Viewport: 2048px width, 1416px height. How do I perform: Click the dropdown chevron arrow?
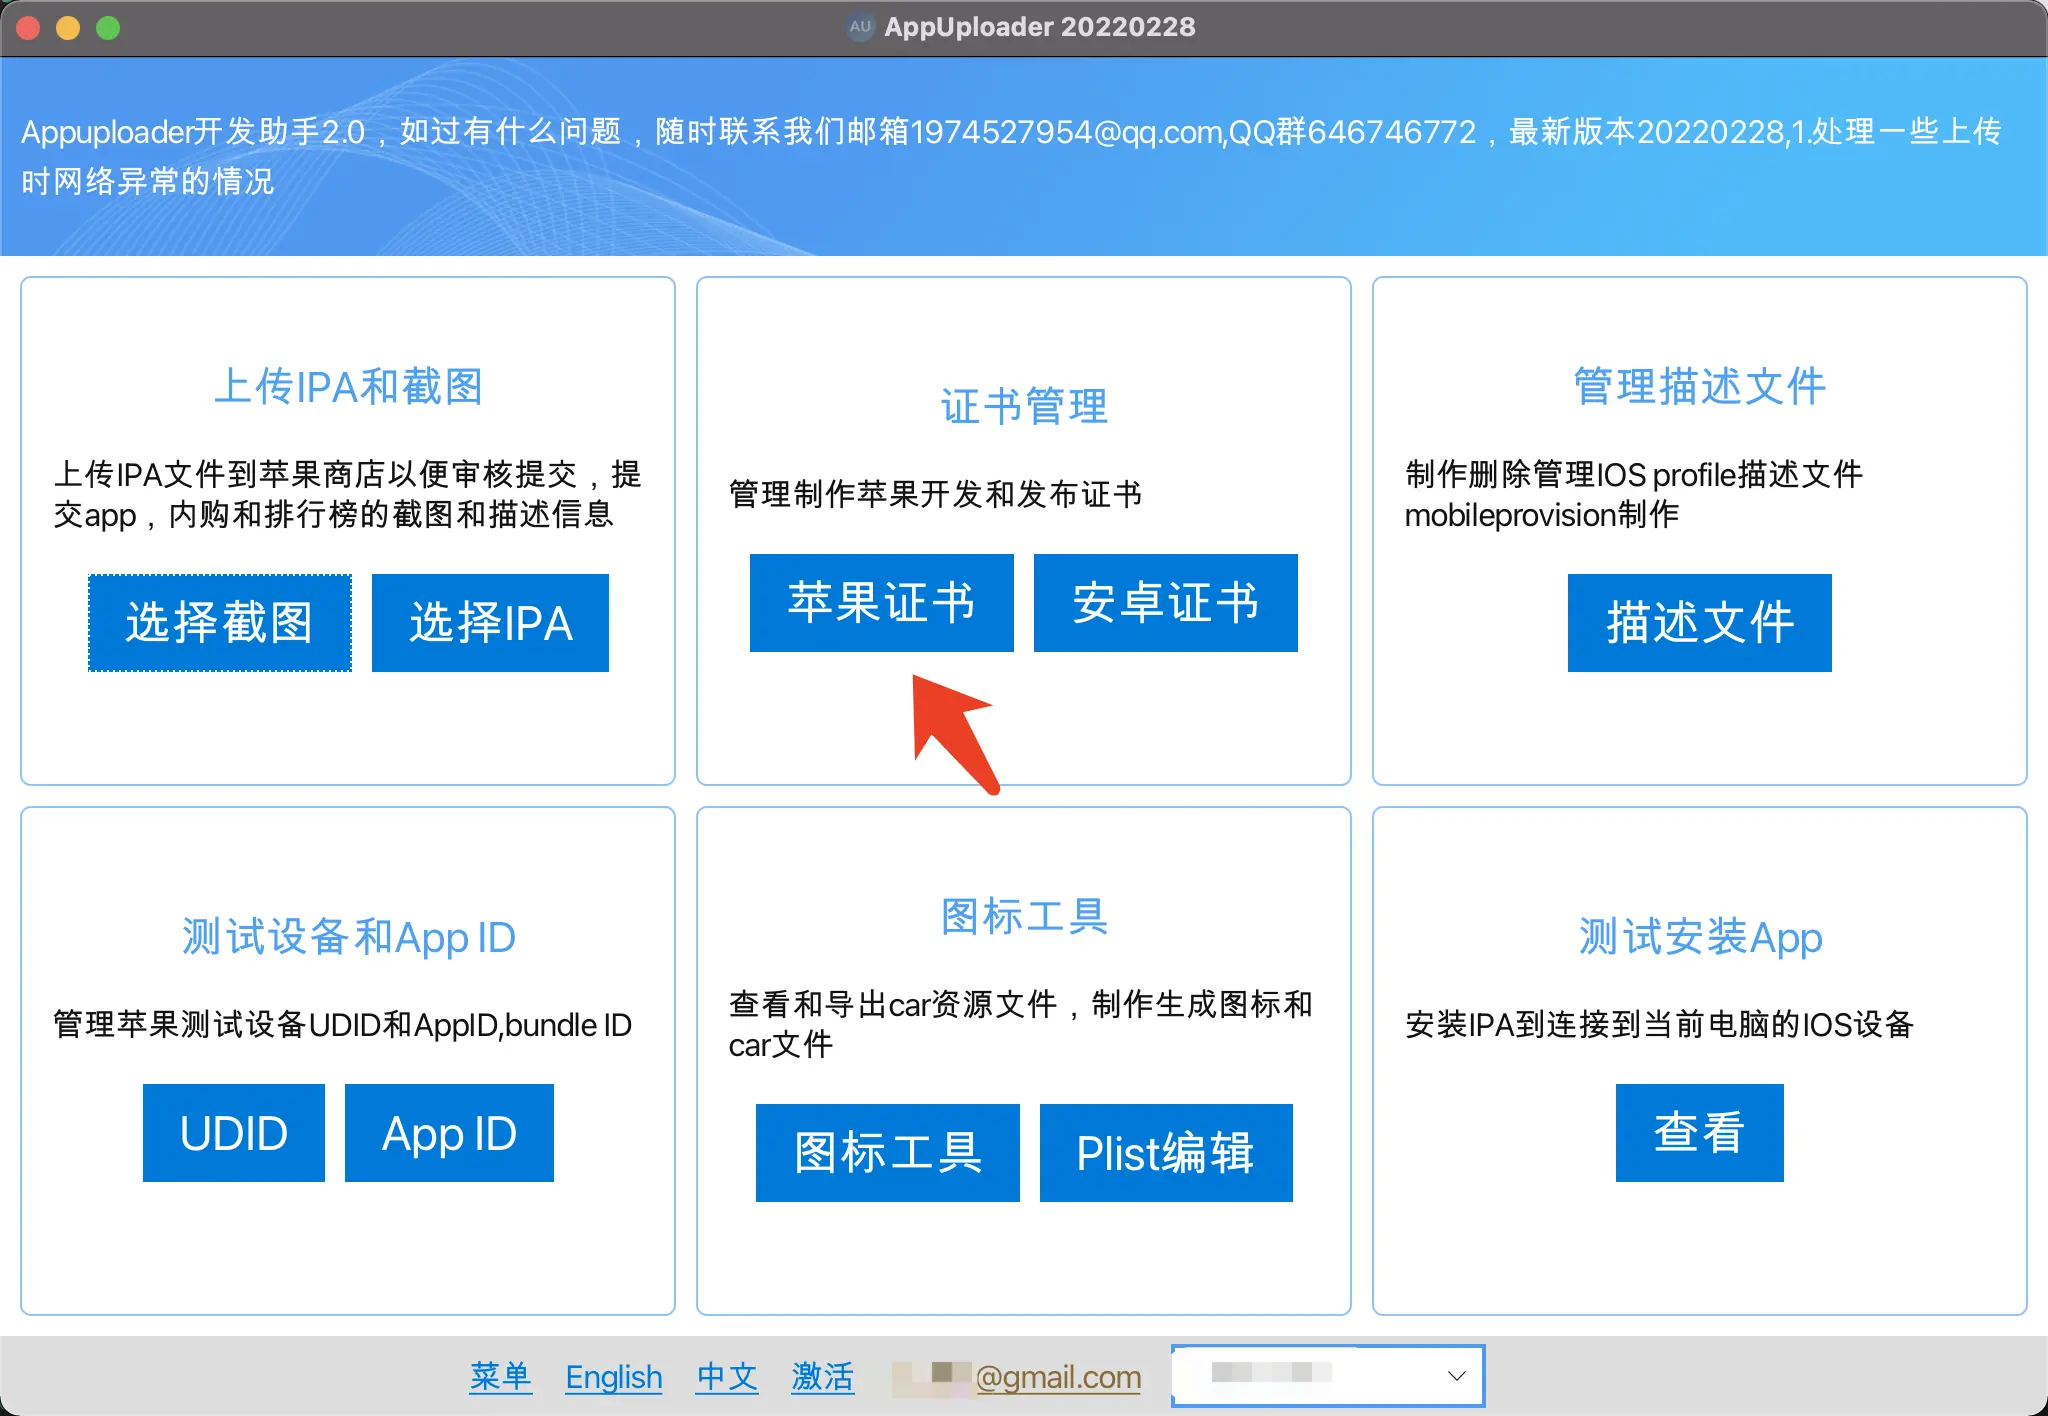(x=1456, y=1376)
